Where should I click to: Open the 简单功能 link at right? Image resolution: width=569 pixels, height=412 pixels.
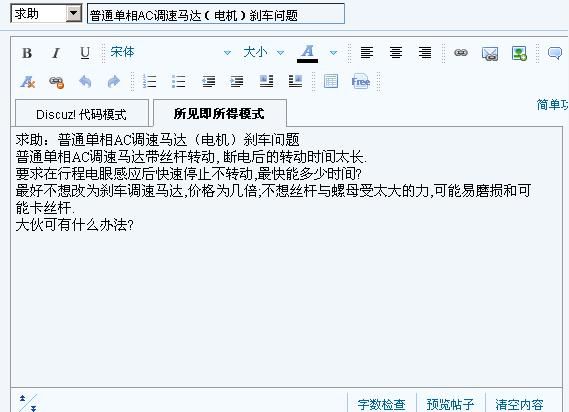pyautogui.click(x=552, y=105)
